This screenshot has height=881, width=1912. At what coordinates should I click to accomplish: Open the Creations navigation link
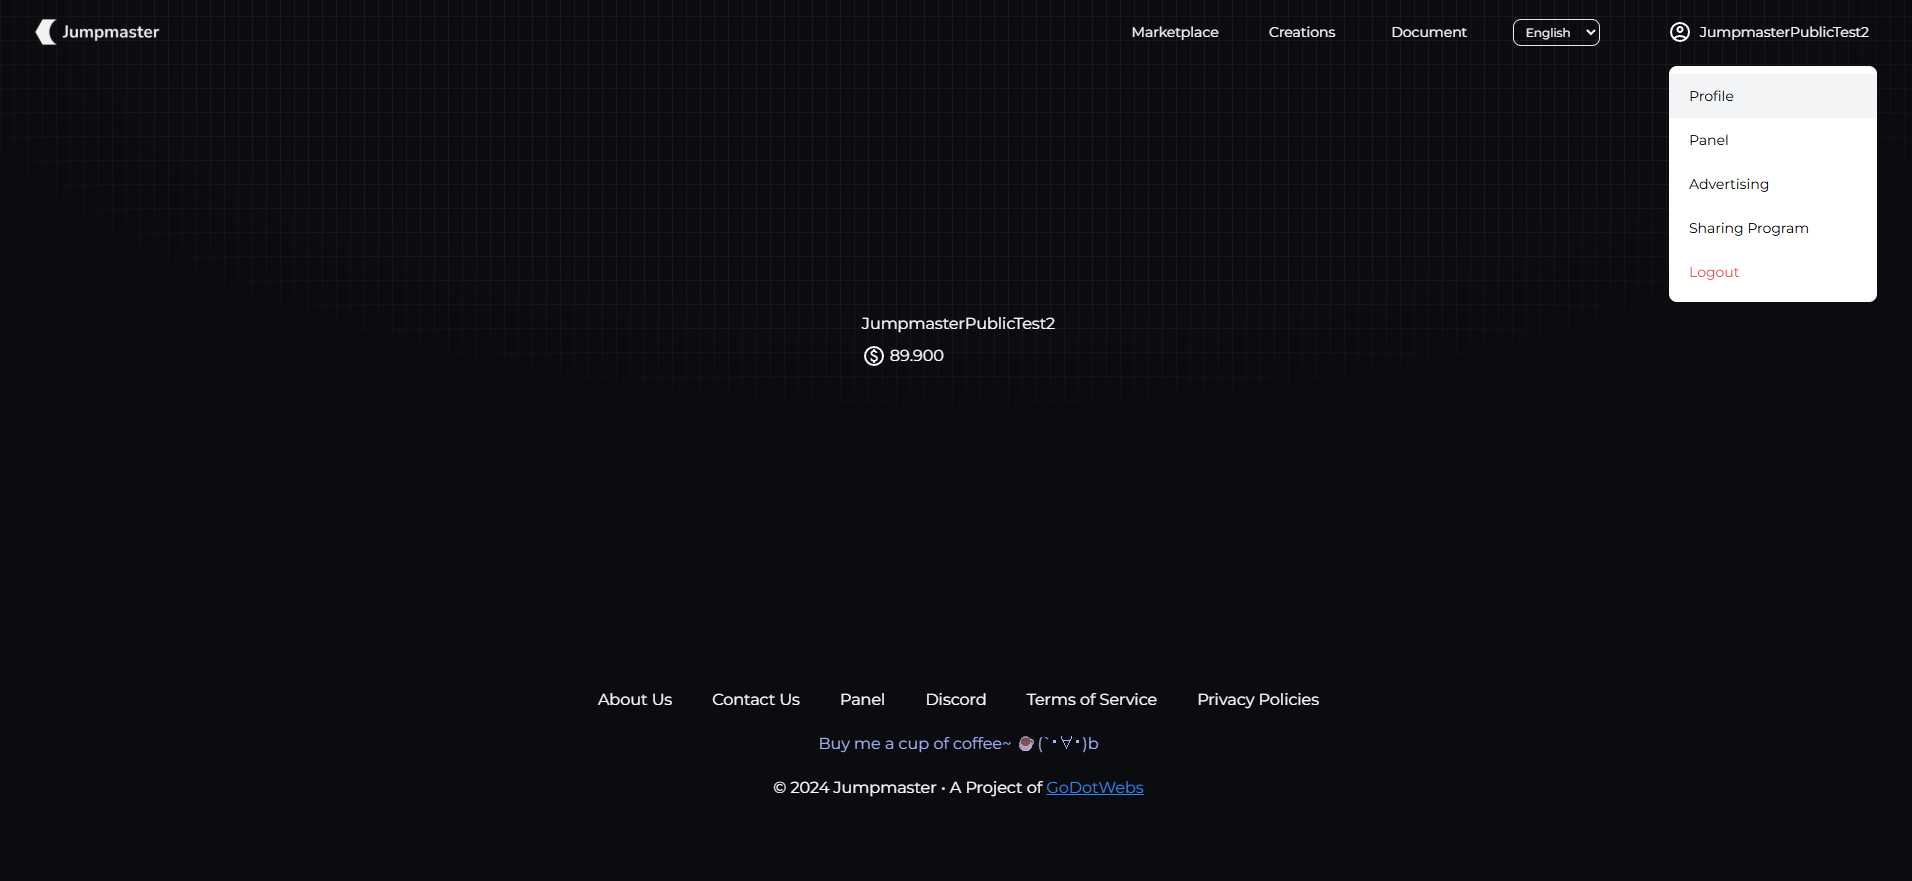pos(1302,32)
